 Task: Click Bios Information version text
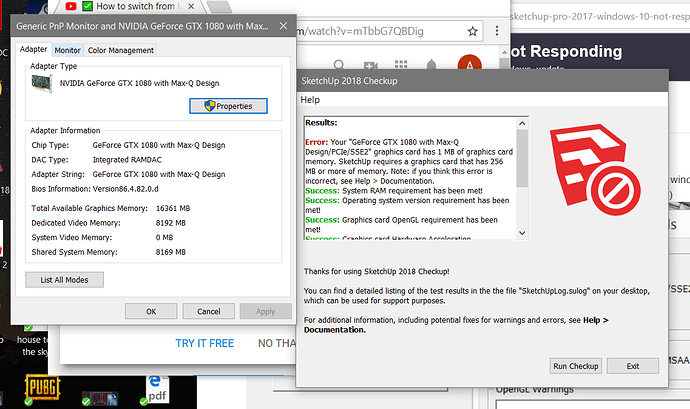pyautogui.click(x=125, y=189)
